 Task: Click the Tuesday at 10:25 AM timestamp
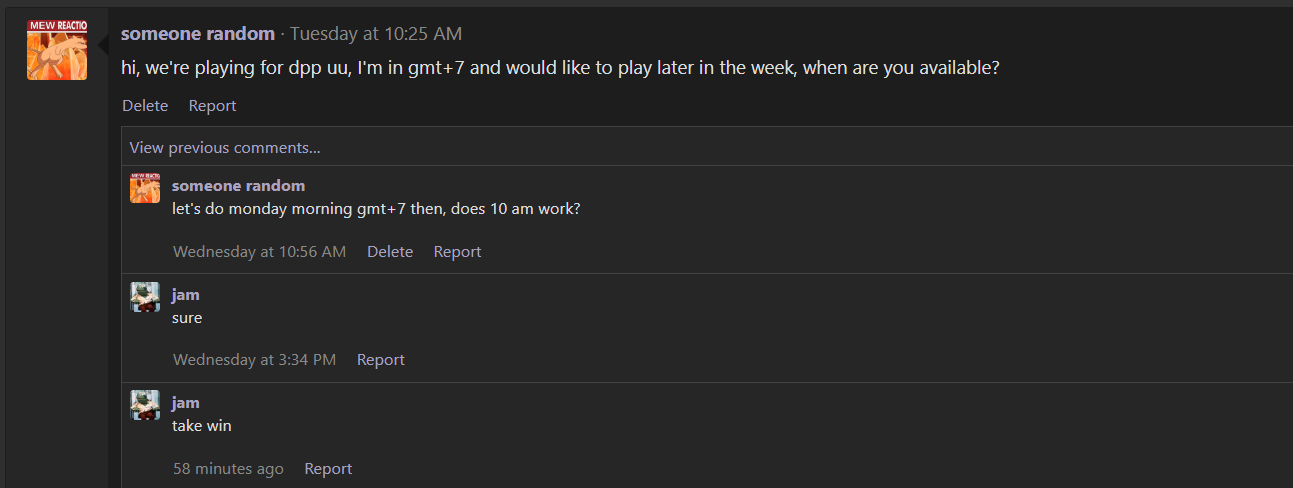pyautogui.click(x=376, y=34)
